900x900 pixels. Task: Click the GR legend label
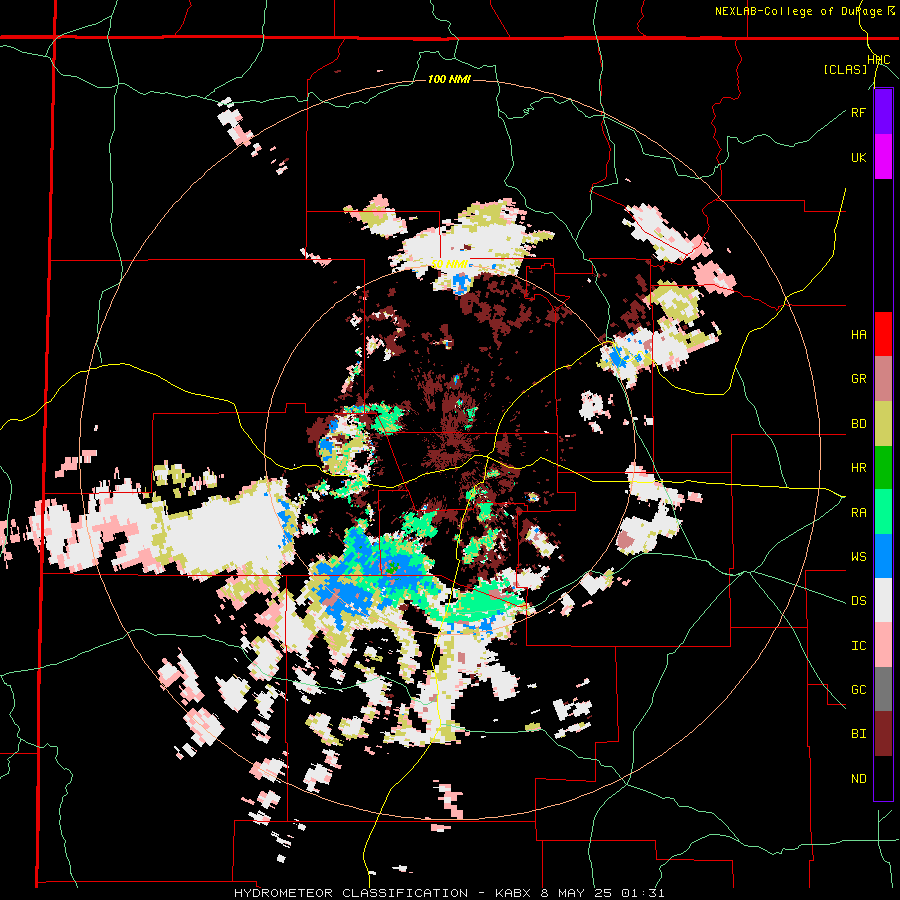tap(858, 379)
